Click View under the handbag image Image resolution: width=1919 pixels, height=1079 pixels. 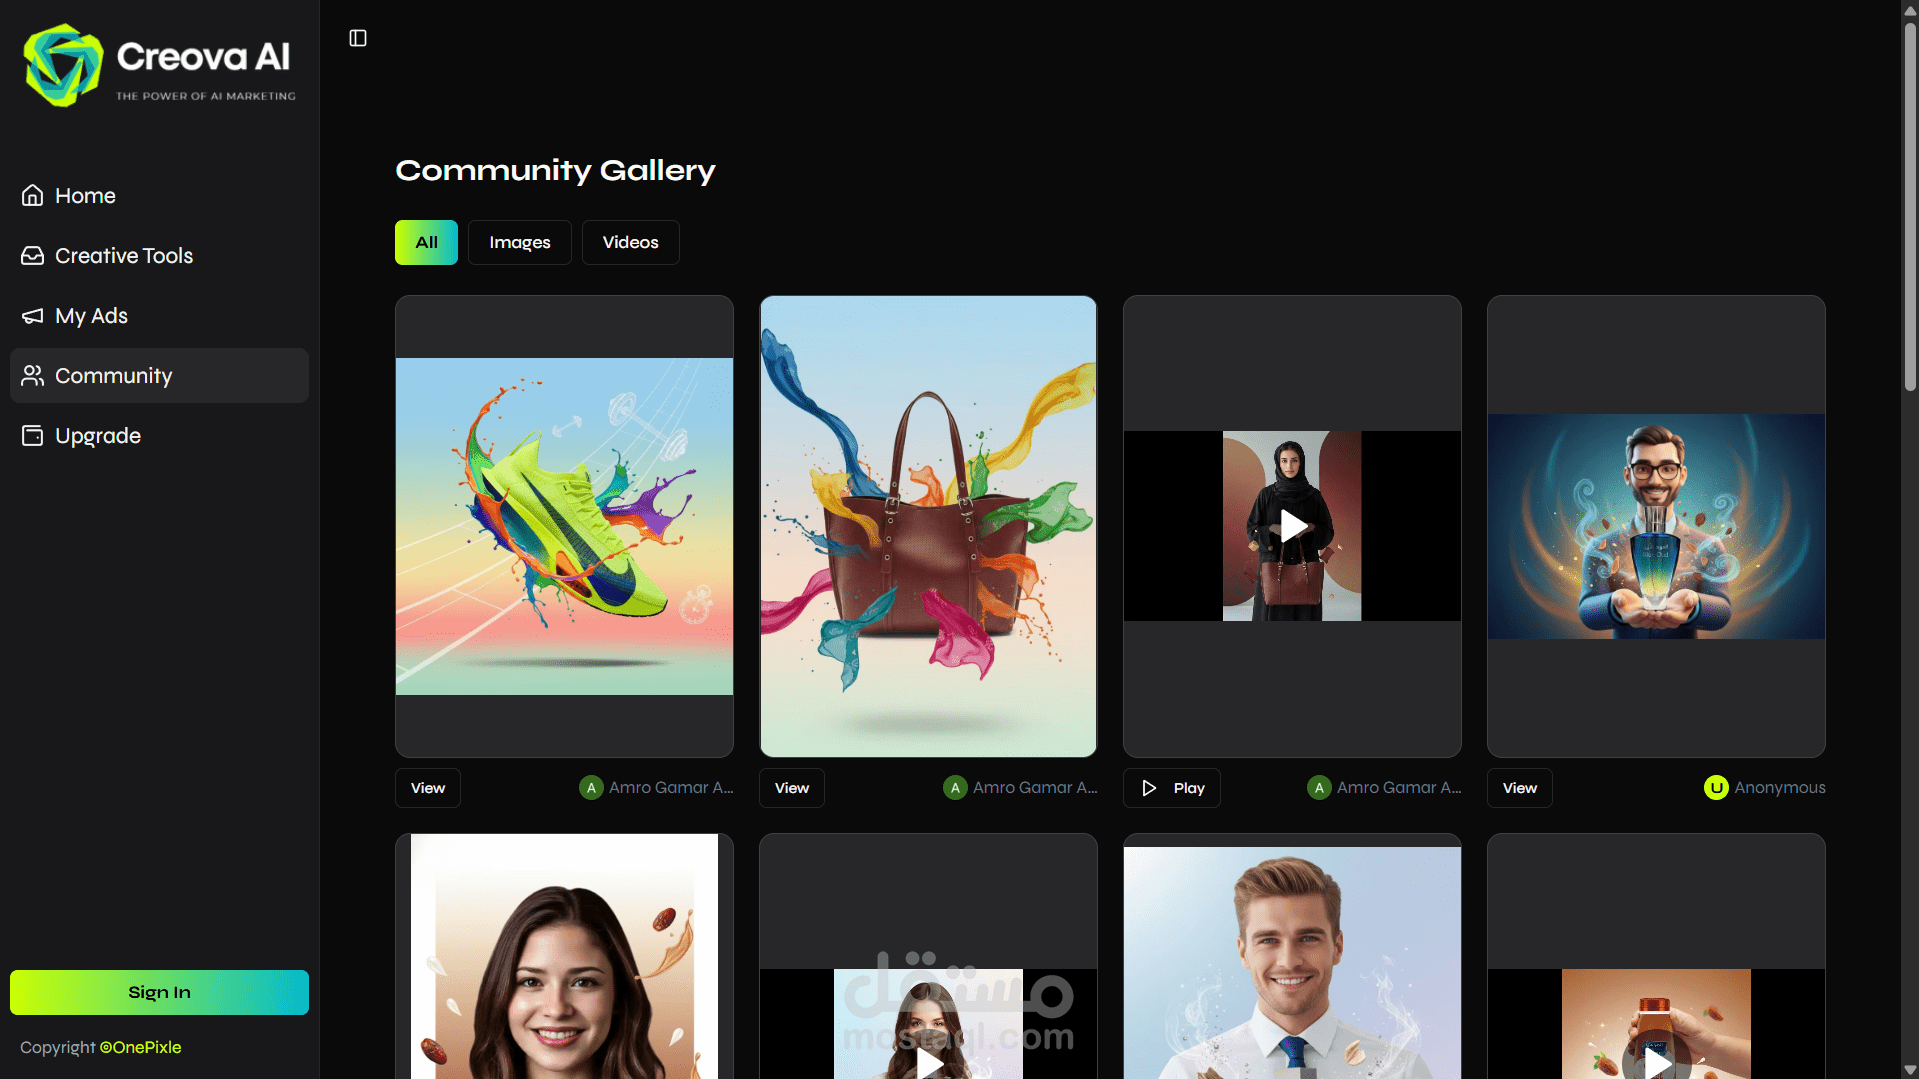(792, 788)
